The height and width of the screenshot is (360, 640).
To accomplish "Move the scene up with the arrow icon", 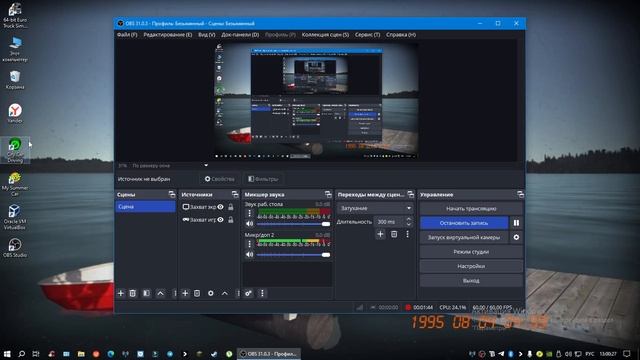I will (160, 293).
